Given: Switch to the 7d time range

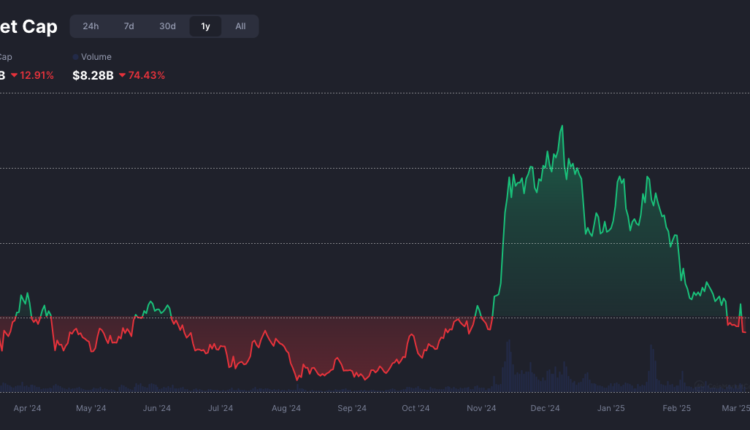Looking at the screenshot, I should coord(128,26).
